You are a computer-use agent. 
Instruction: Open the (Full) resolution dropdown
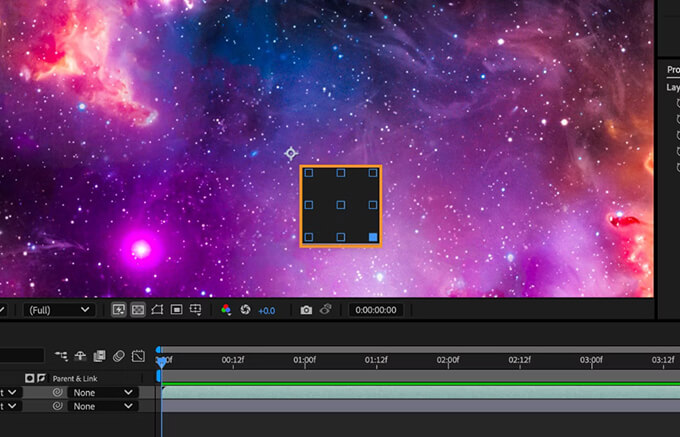coord(59,310)
